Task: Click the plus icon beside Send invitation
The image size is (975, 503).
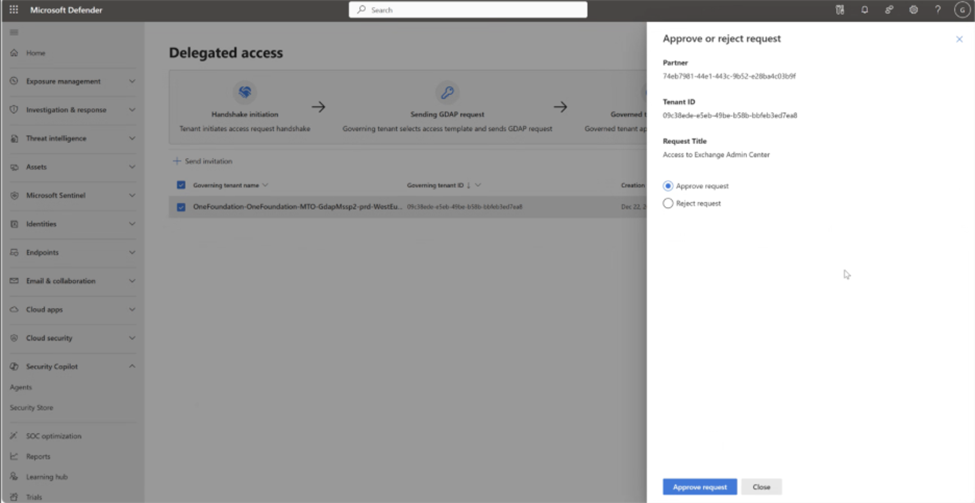Action: [x=177, y=161]
